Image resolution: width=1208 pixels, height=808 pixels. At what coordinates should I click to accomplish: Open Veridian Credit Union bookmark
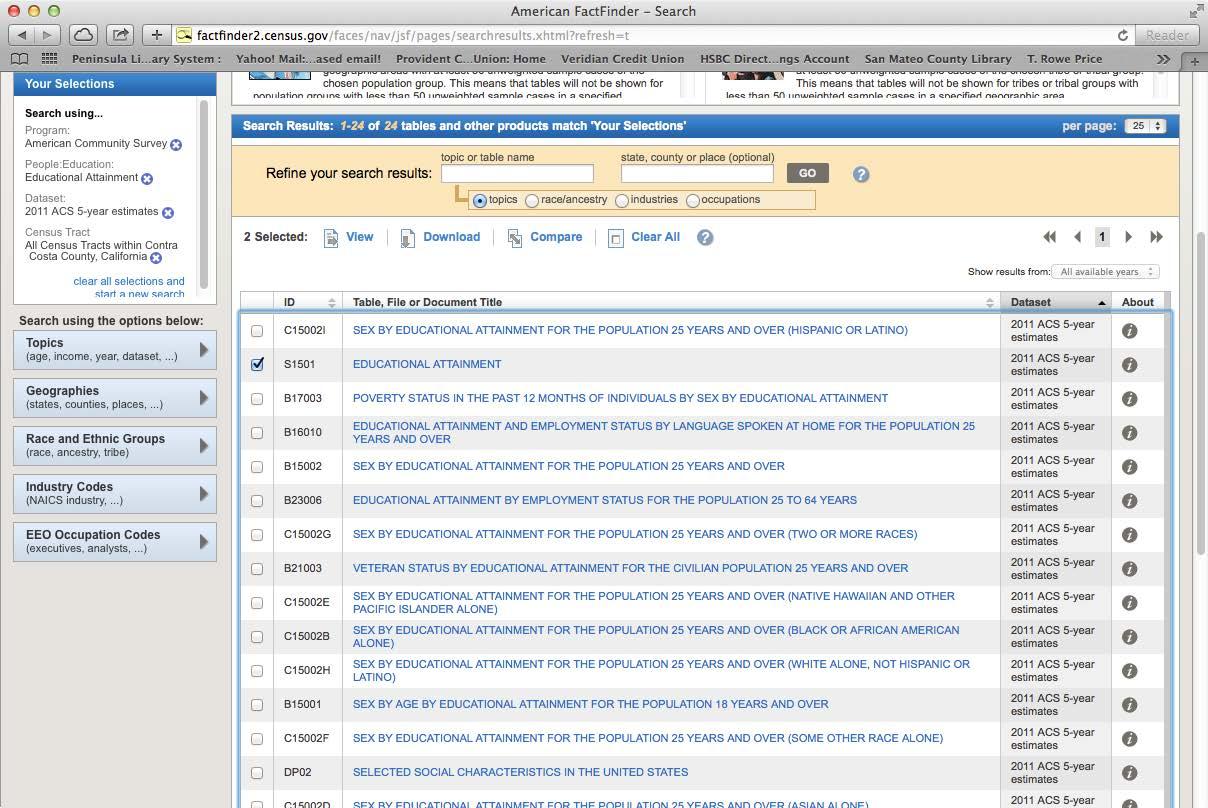coord(623,59)
